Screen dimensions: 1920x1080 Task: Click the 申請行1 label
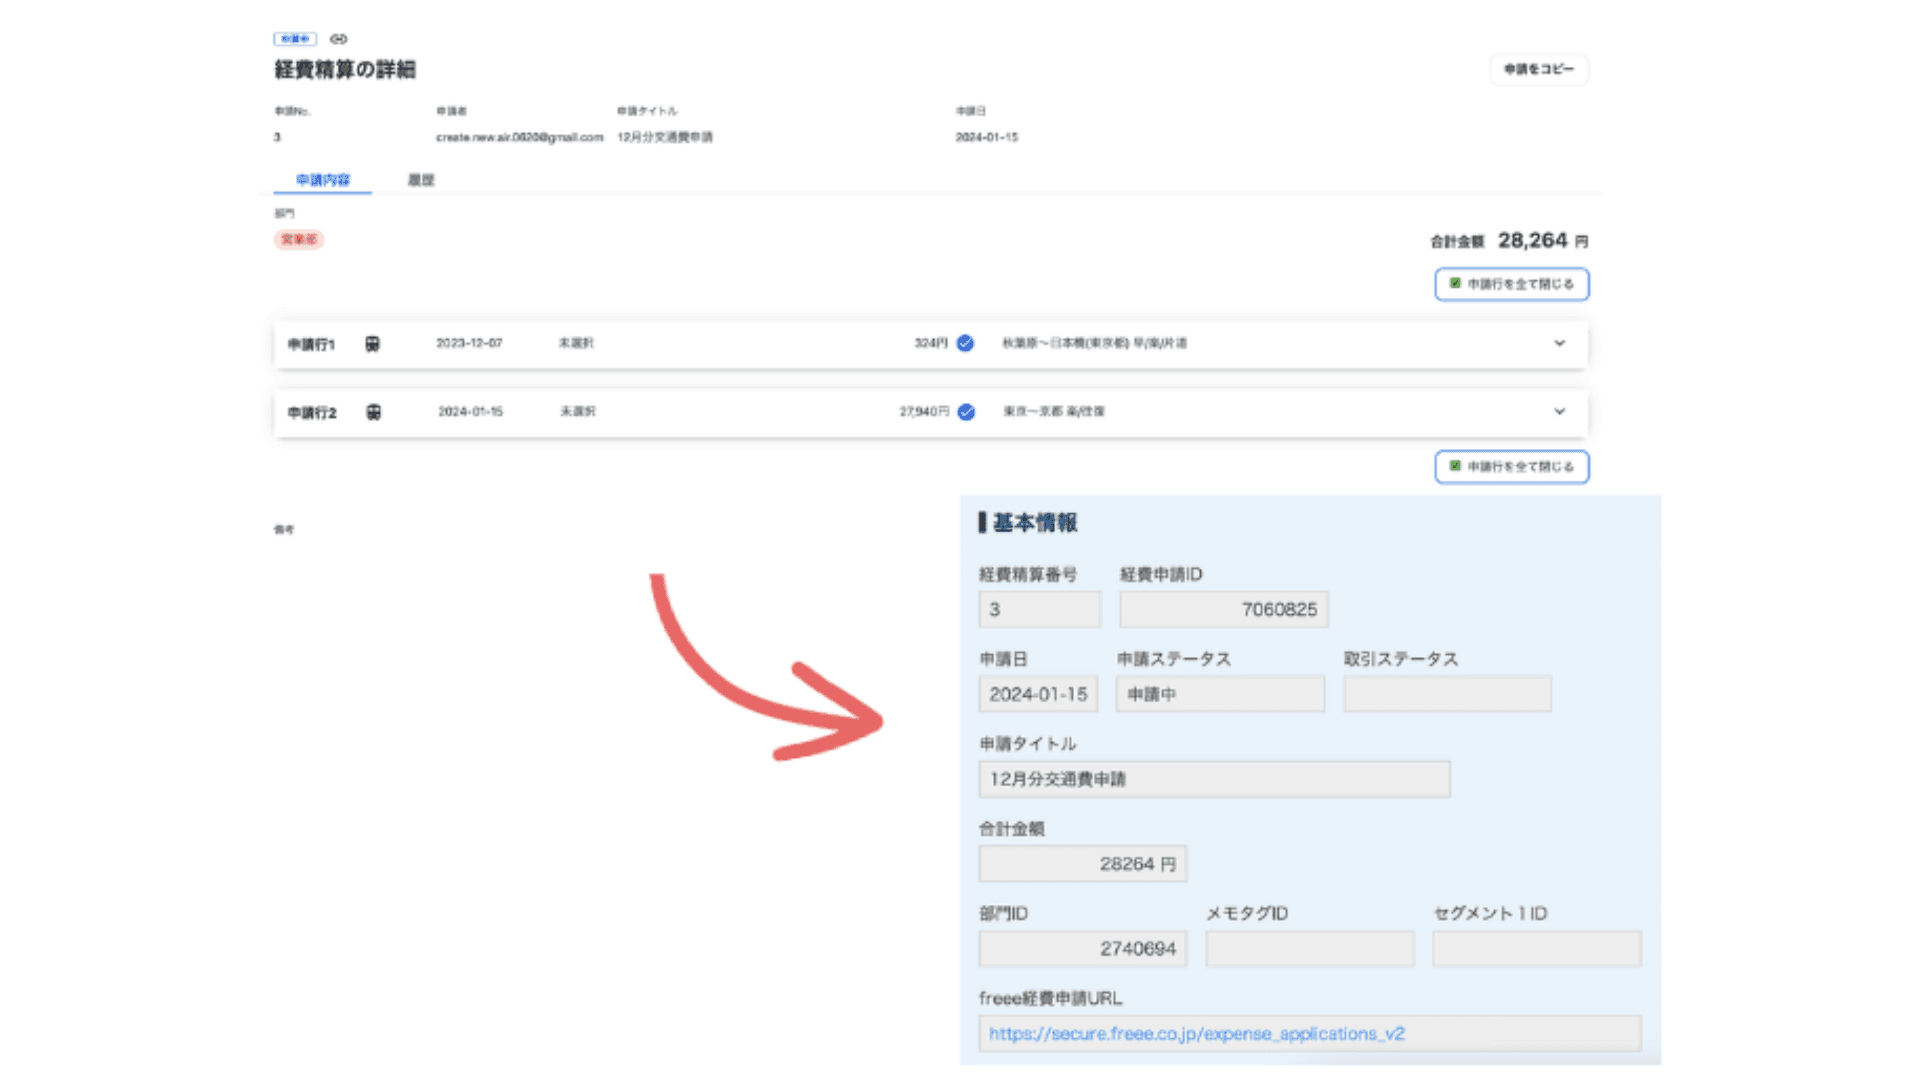tap(311, 345)
